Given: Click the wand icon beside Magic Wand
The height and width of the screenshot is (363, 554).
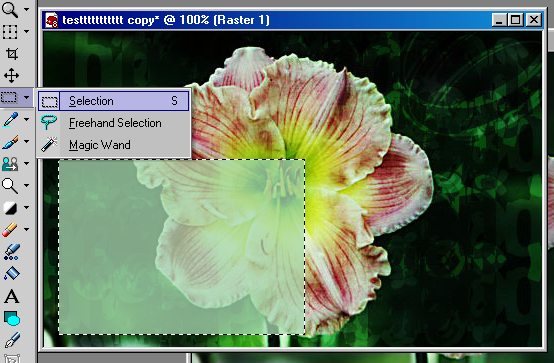Looking at the screenshot, I should (x=49, y=145).
